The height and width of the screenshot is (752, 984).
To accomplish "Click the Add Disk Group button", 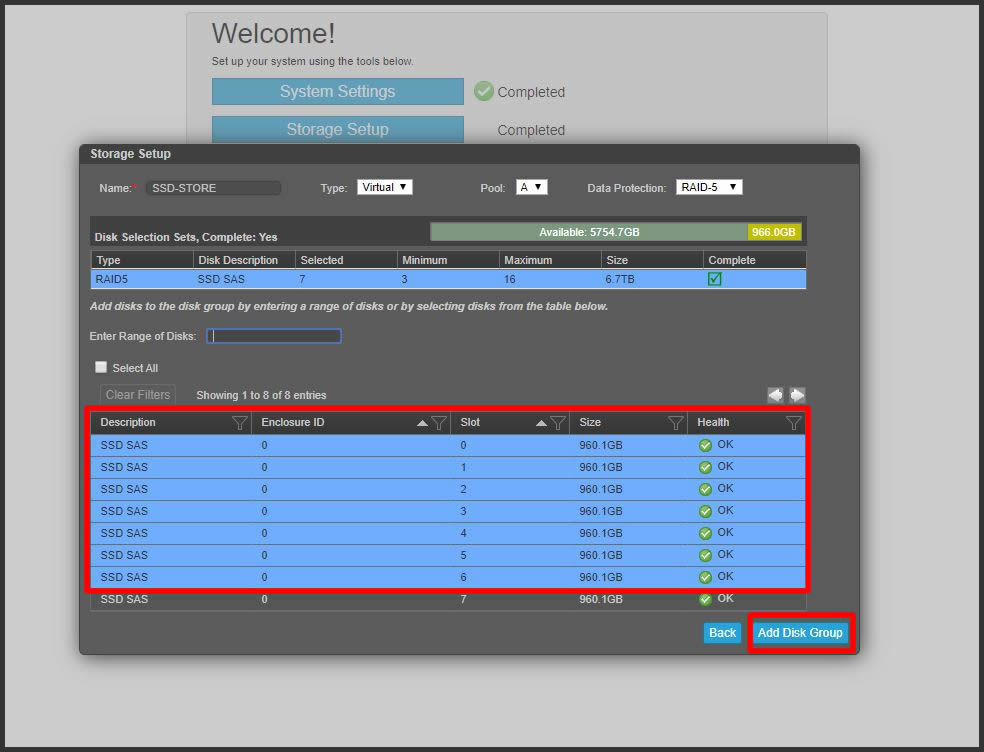I will click(x=800, y=633).
